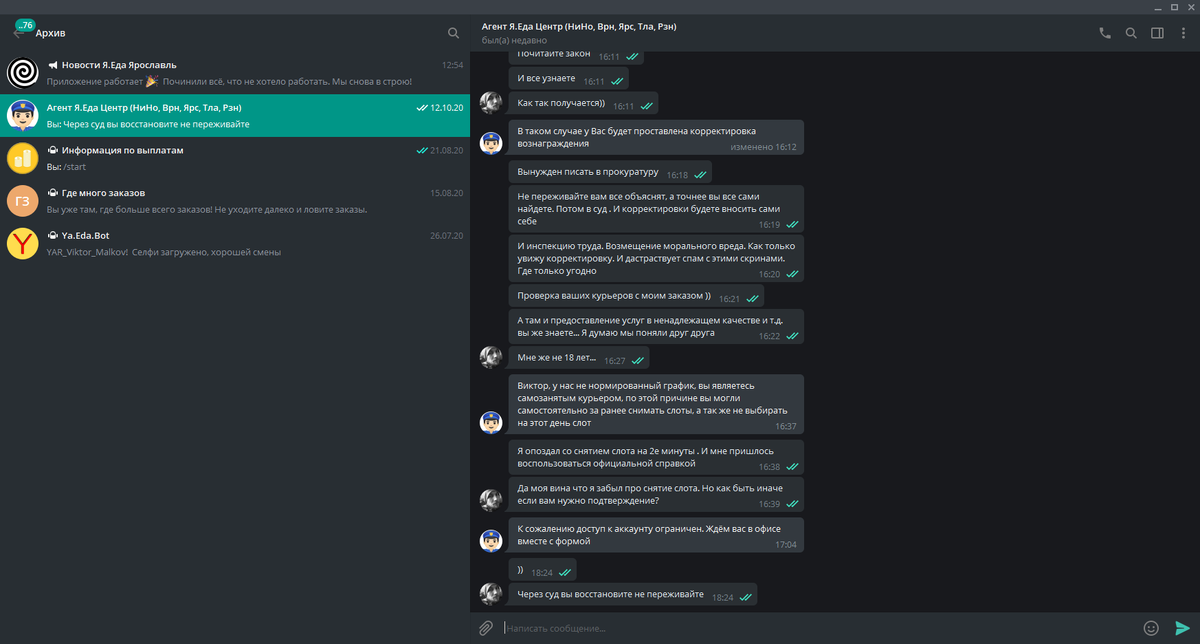The height and width of the screenshot is (644, 1200).
Task: Click message starting И инспекцию труда
Action: point(656,258)
